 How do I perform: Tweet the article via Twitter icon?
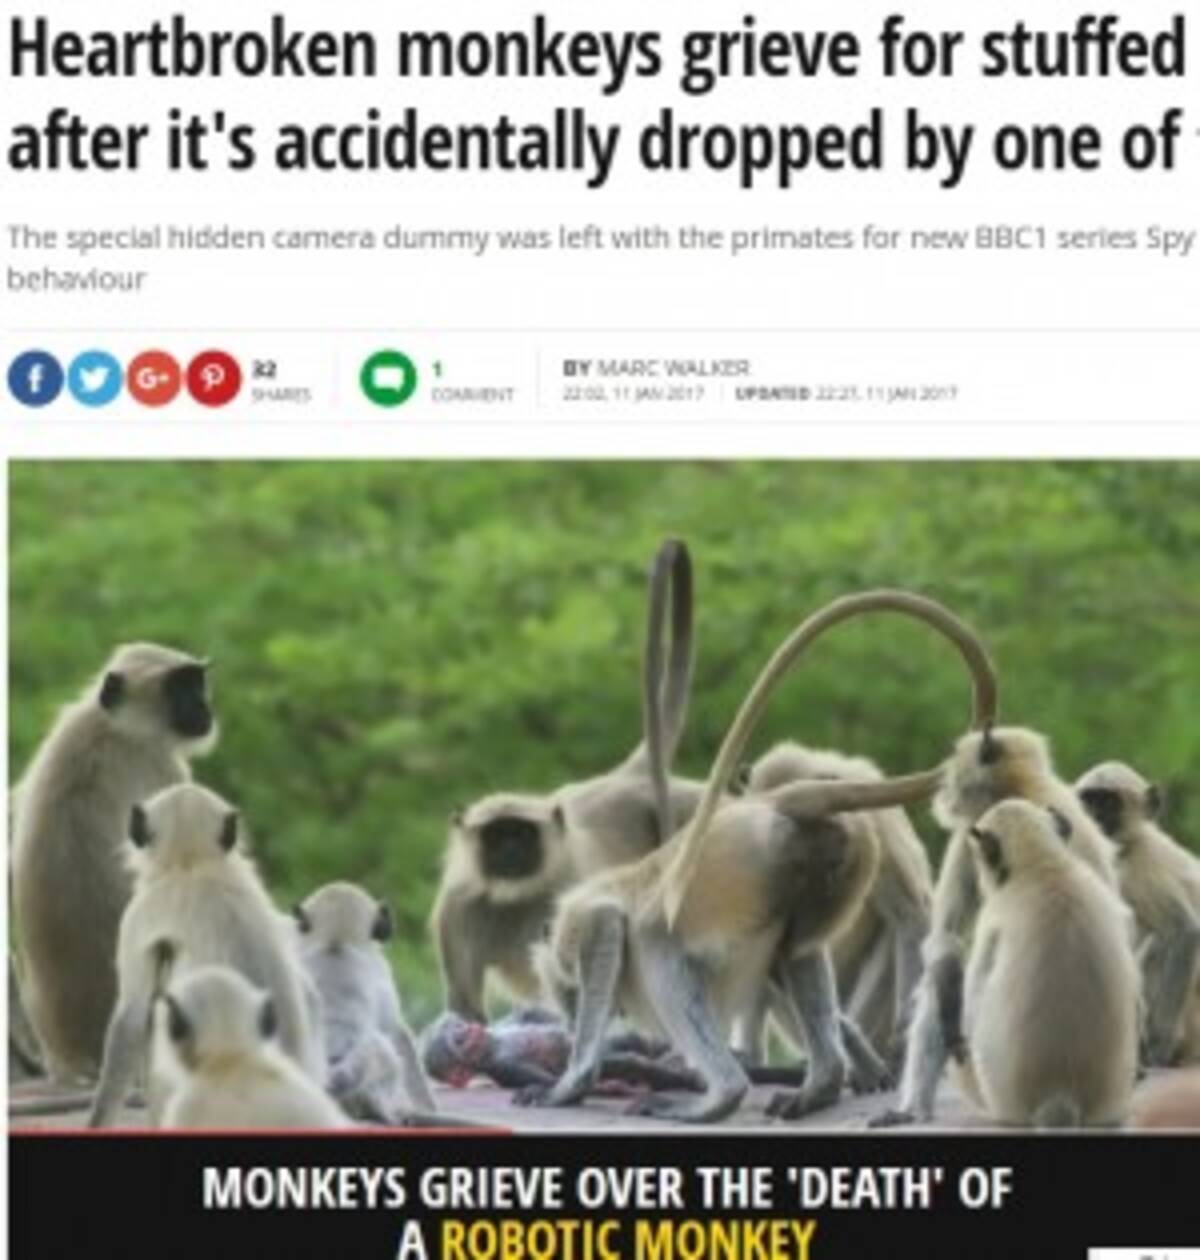point(93,380)
